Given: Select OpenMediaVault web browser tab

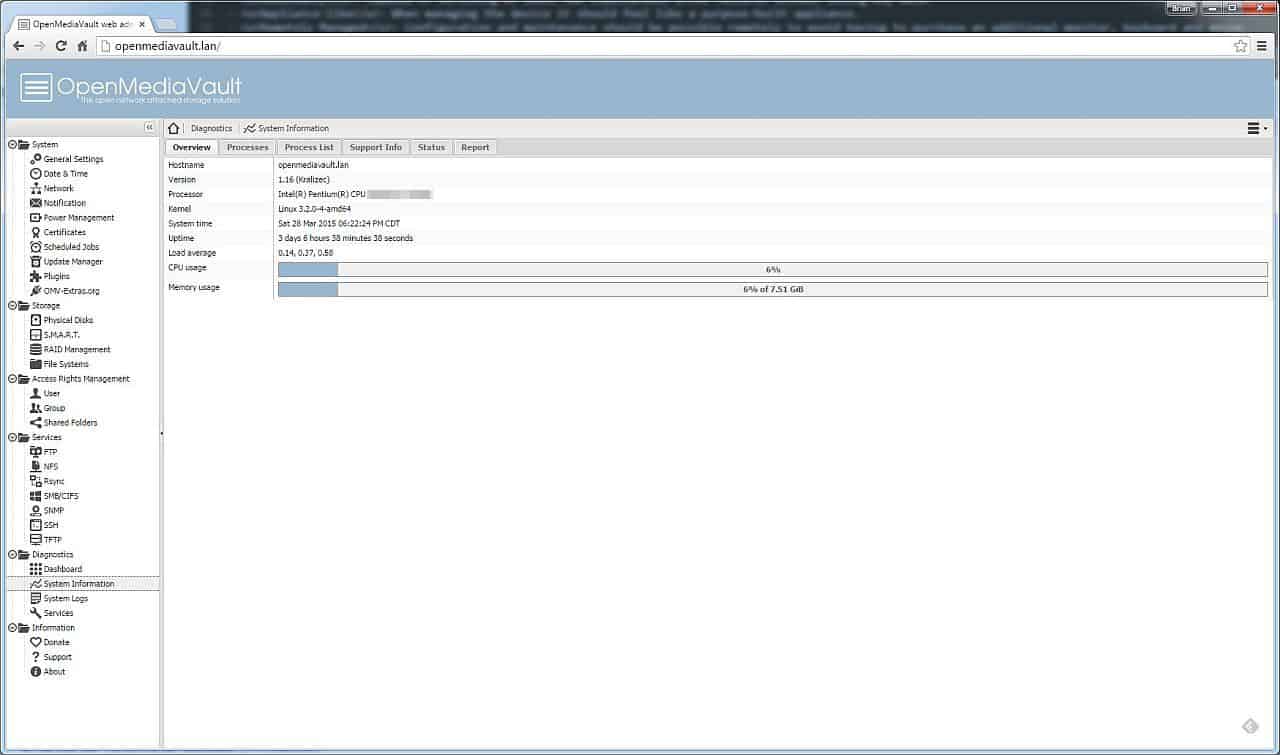Looking at the screenshot, I should [x=83, y=23].
